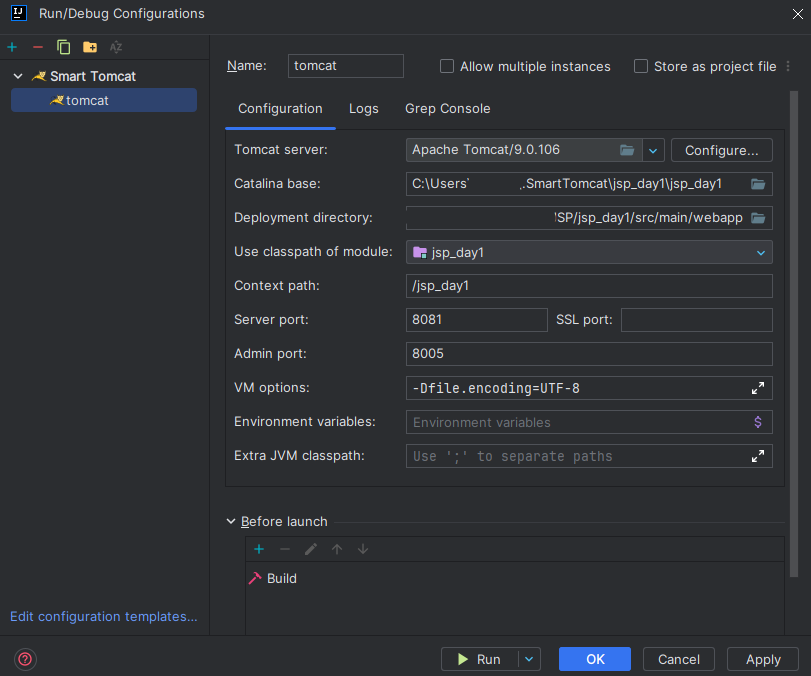The width and height of the screenshot is (811, 676).
Task: Enable Allow multiple instances
Action: [x=447, y=66]
